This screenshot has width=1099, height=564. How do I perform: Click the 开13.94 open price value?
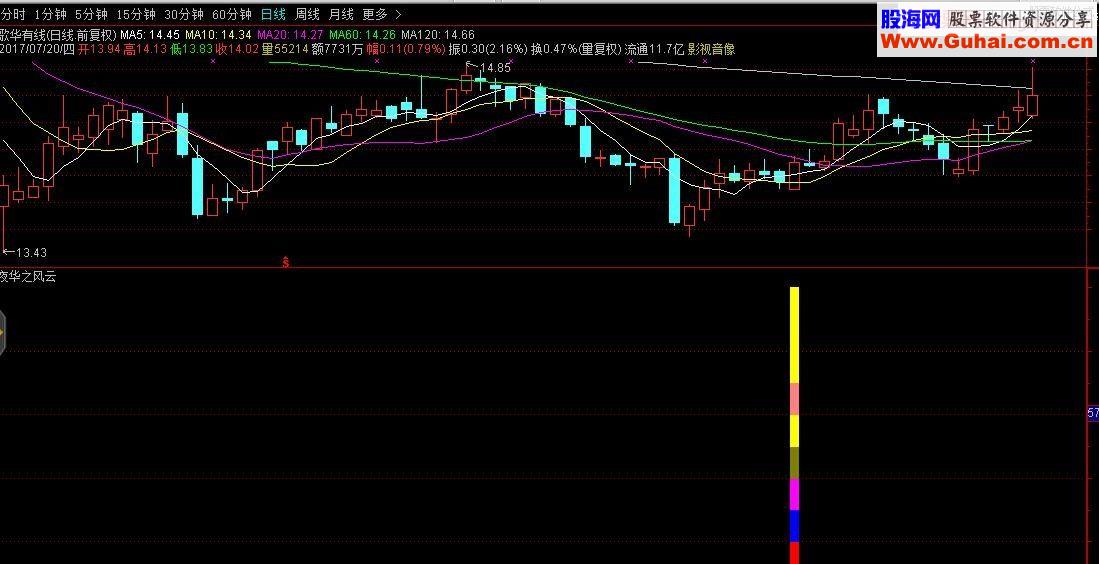(99, 49)
